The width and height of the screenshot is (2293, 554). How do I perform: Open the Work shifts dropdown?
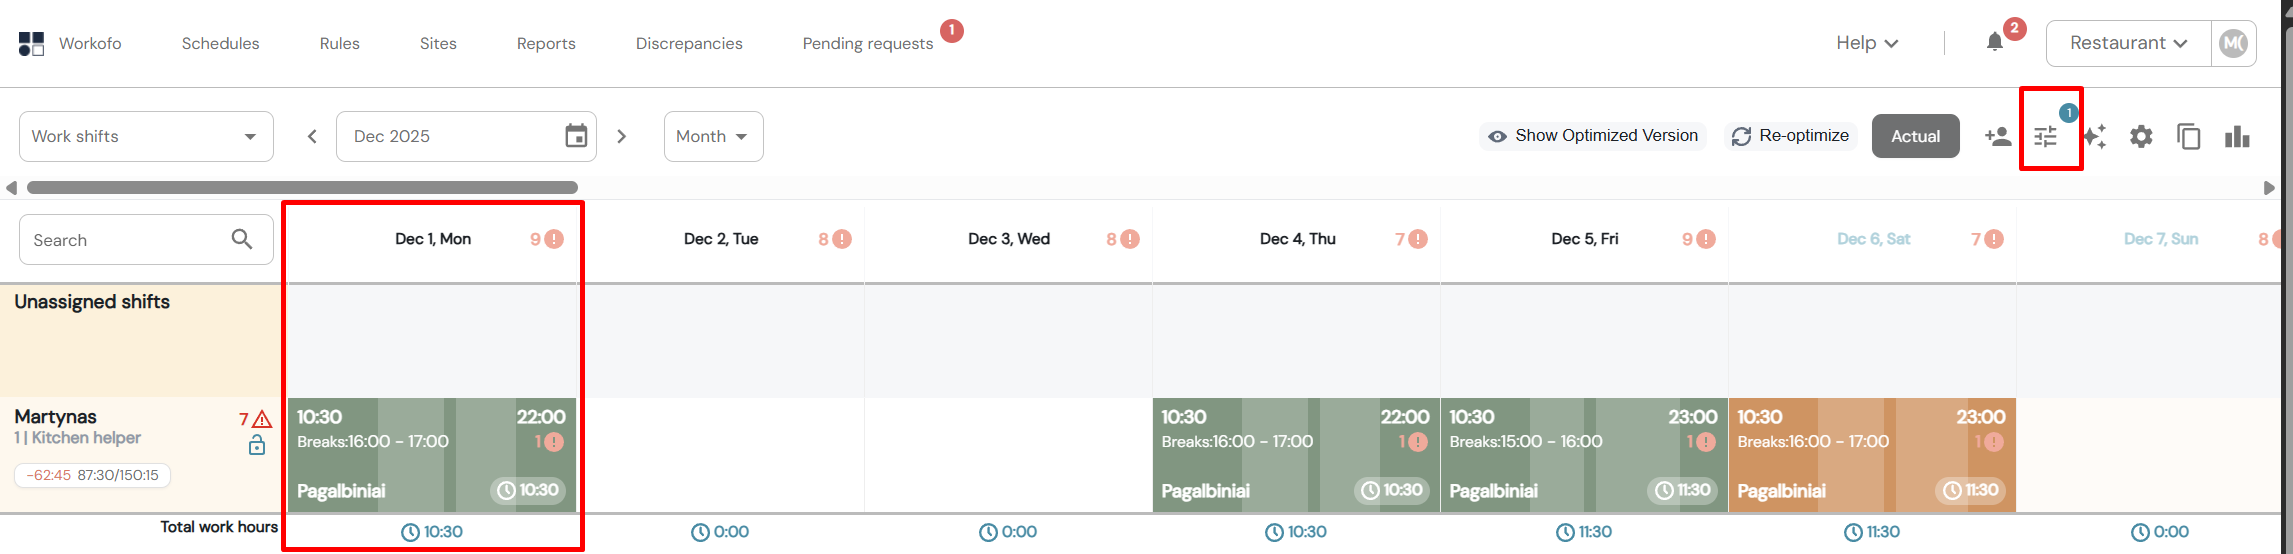click(146, 136)
